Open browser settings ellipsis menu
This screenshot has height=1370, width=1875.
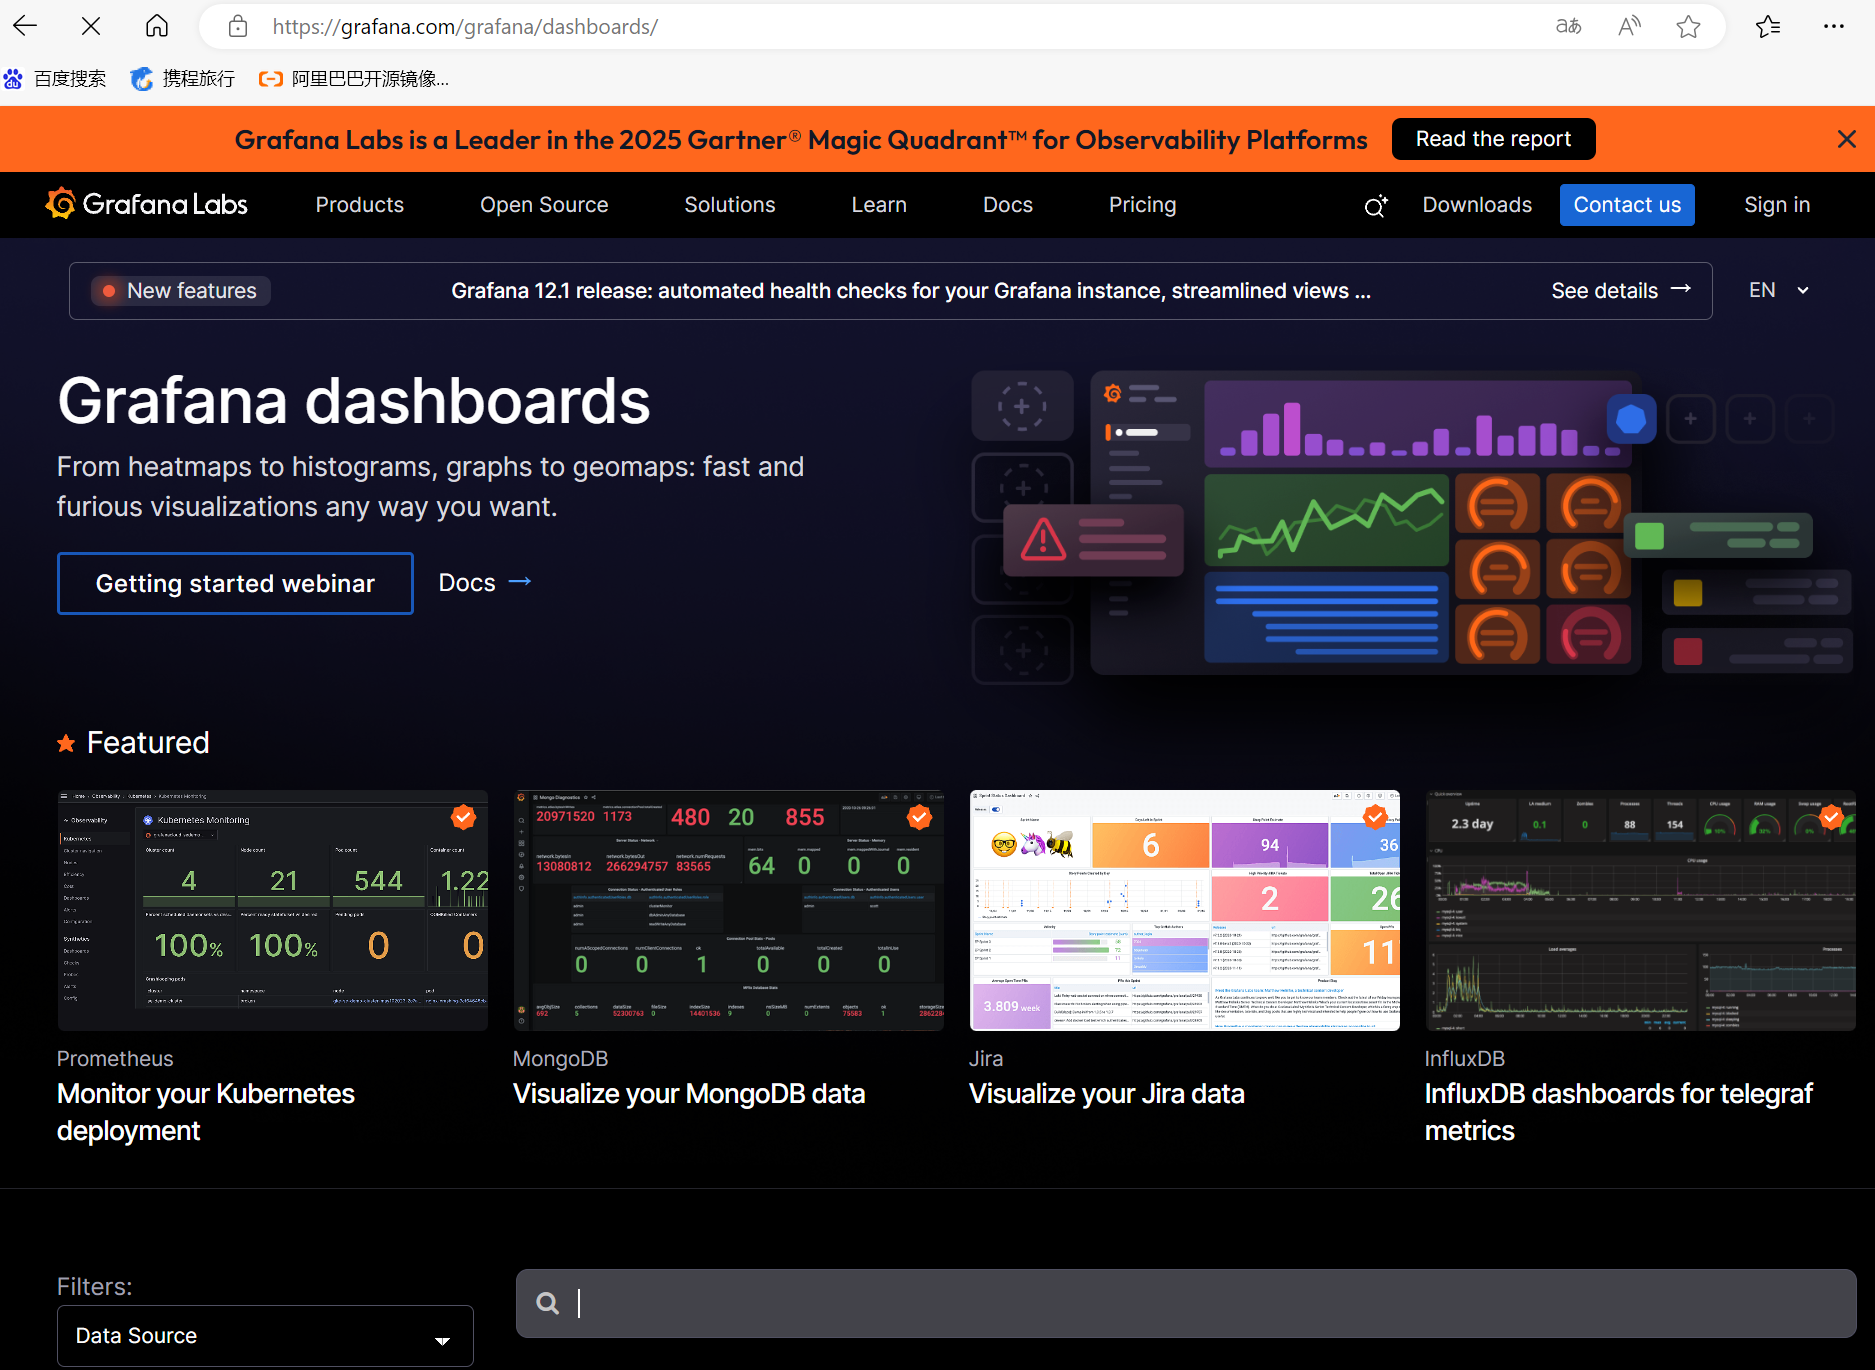(1833, 27)
